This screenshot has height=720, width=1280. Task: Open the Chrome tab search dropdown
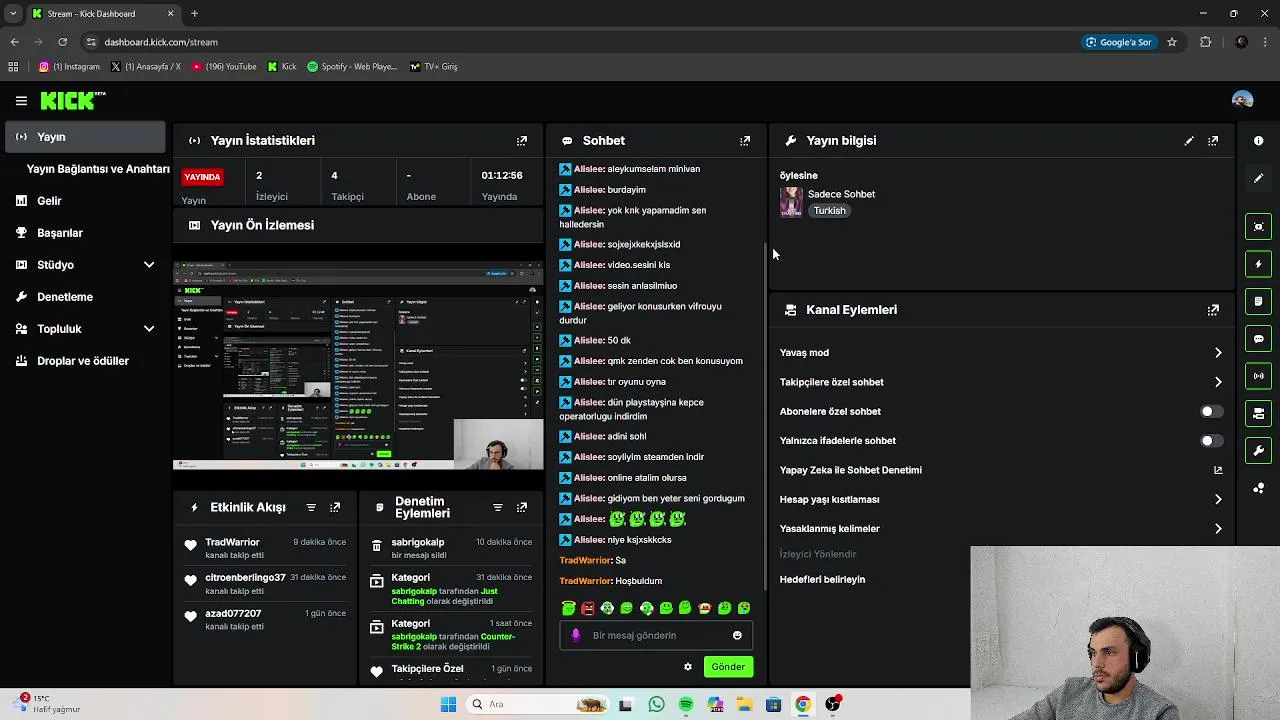point(13,14)
